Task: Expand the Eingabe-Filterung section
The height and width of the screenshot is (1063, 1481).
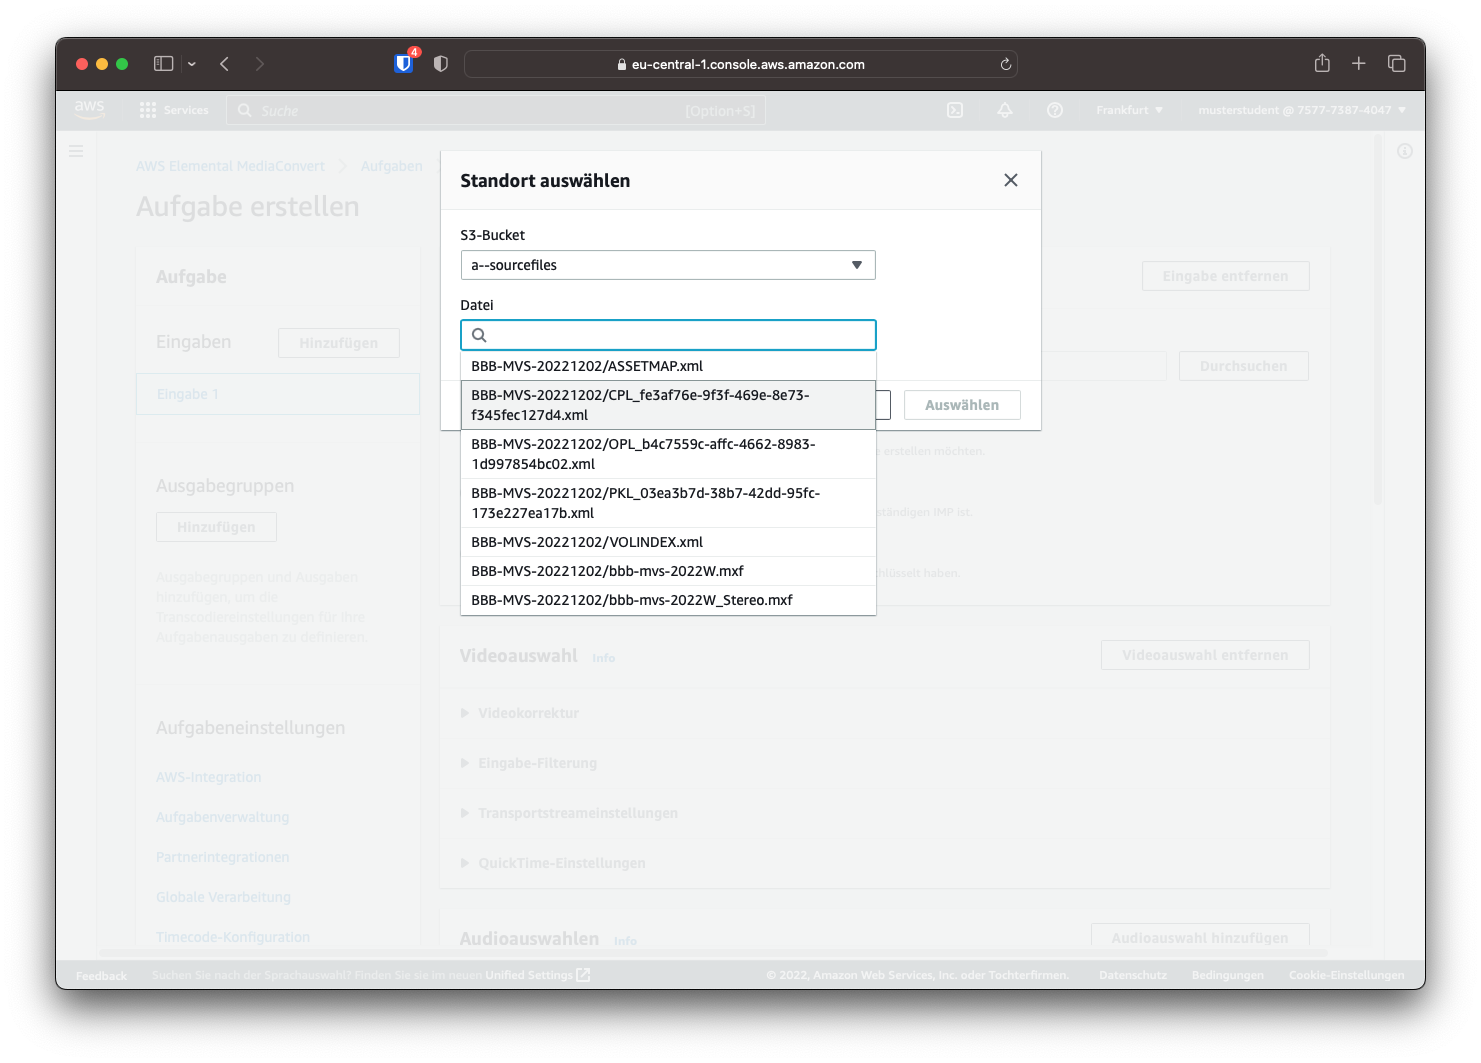Action: tap(529, 763)
